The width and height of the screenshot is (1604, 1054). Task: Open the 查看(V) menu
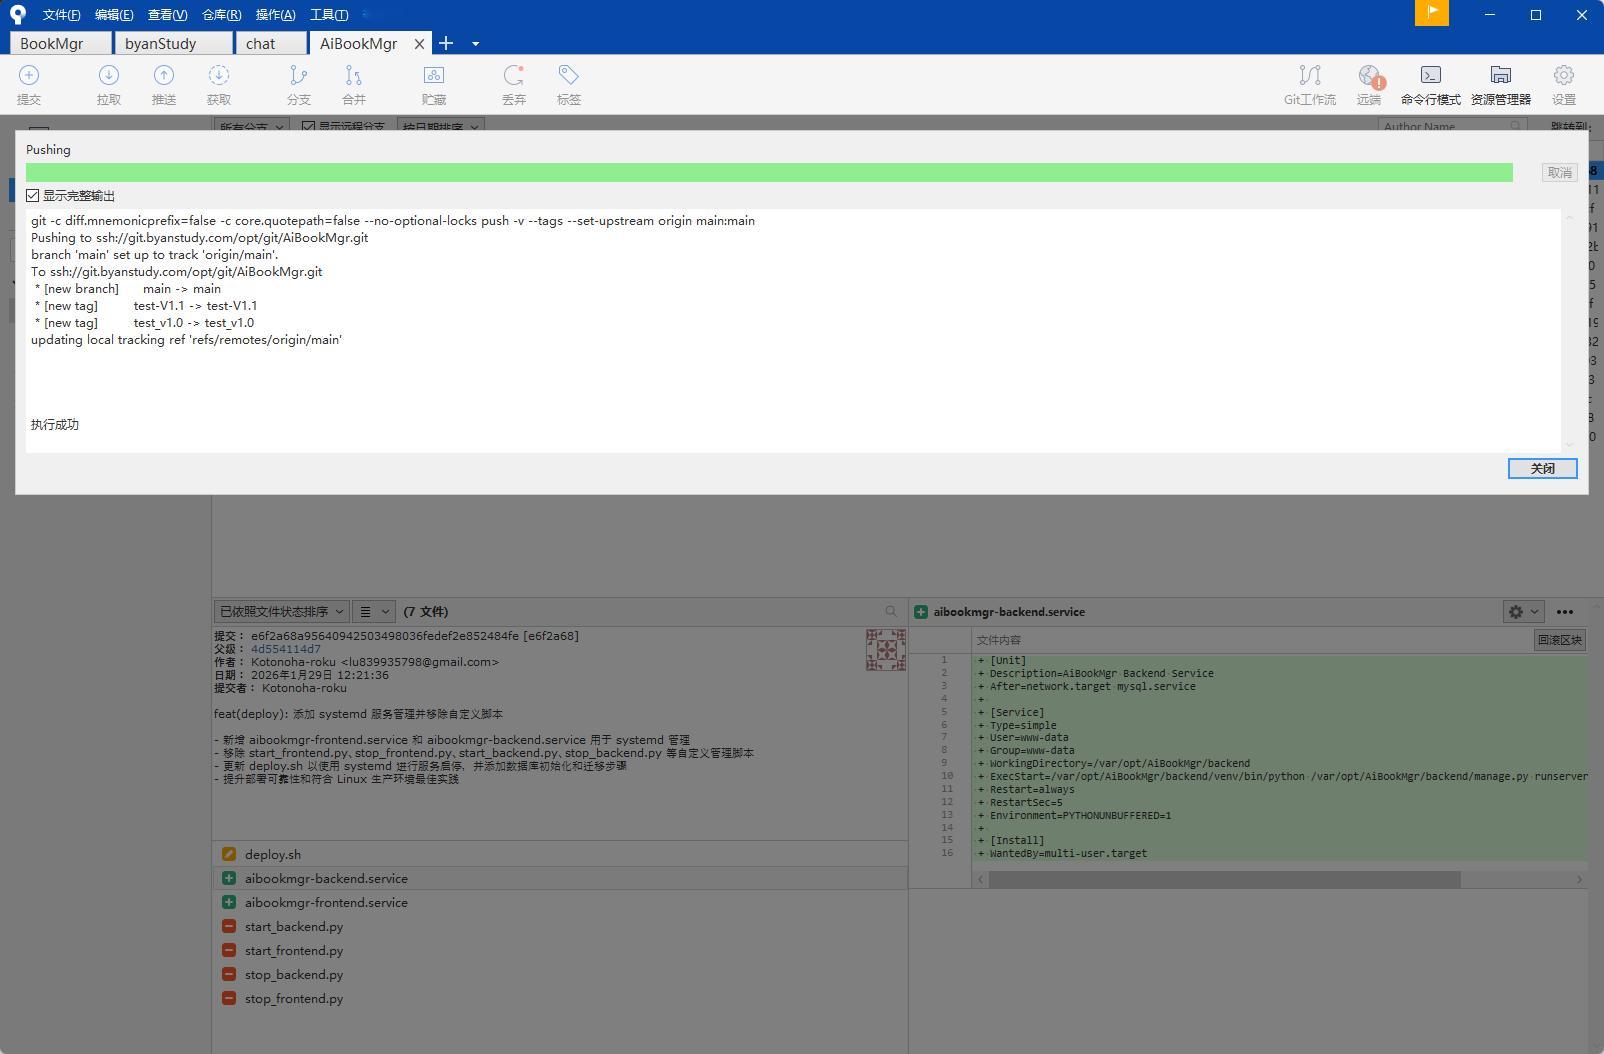click(x=167, y=14)
